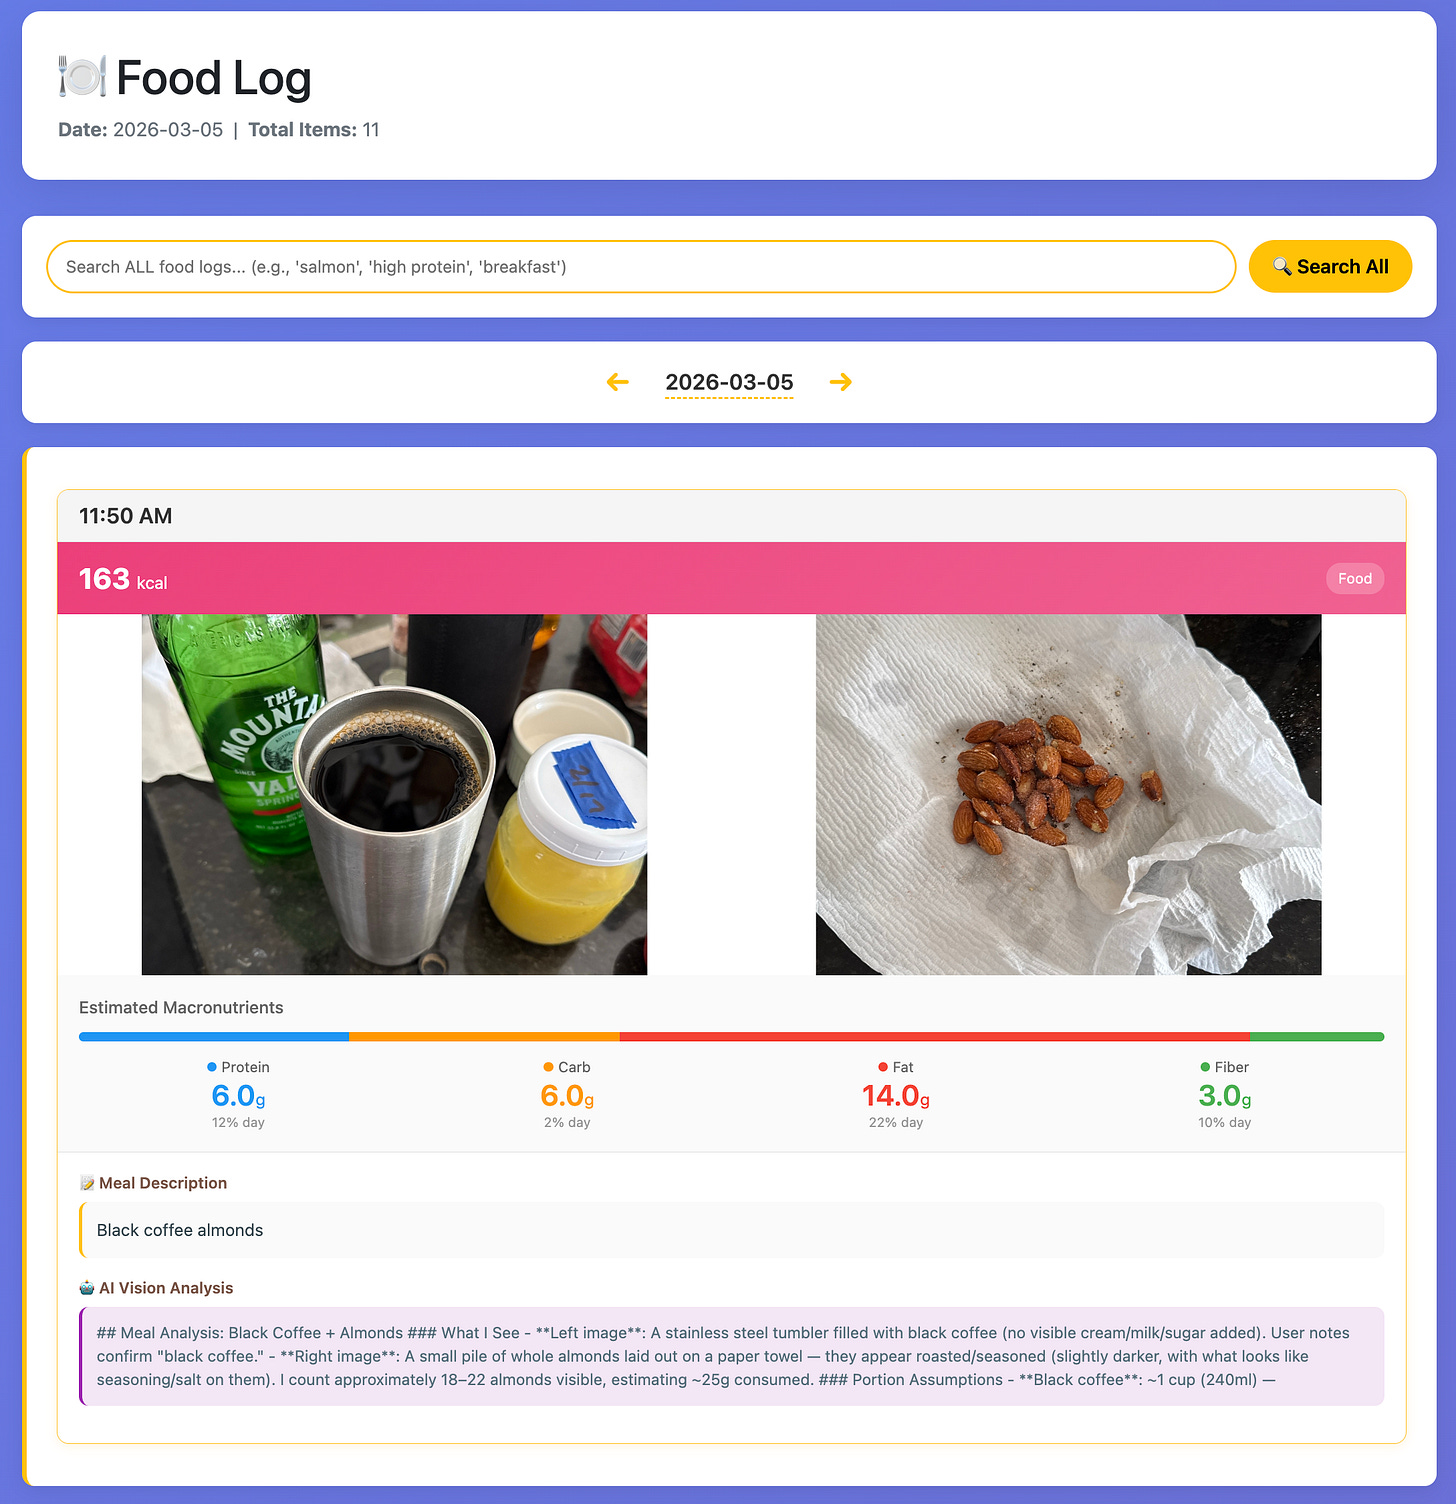Click the memo icon beside Meal Description
The image size is (1456, 1504).
(87, 1183)
